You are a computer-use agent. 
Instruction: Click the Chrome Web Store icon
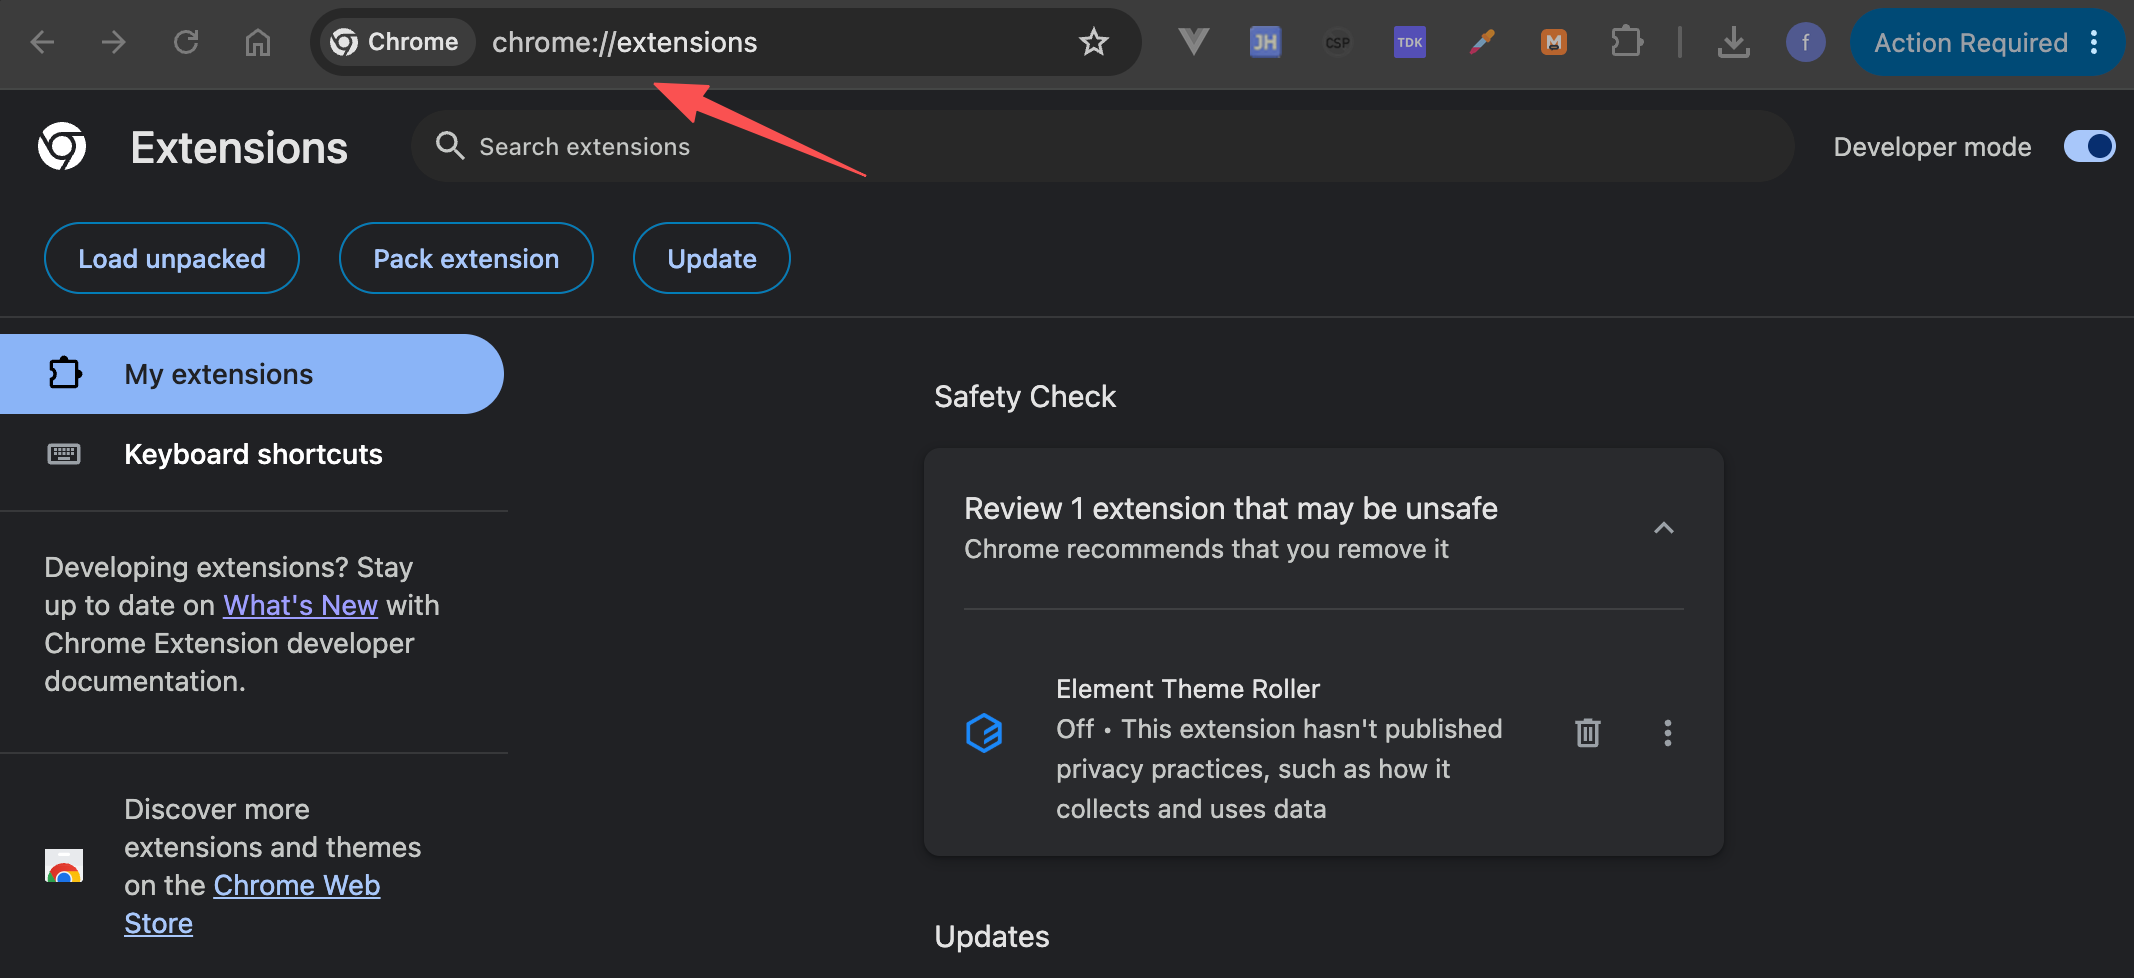(x=64, y=865)
